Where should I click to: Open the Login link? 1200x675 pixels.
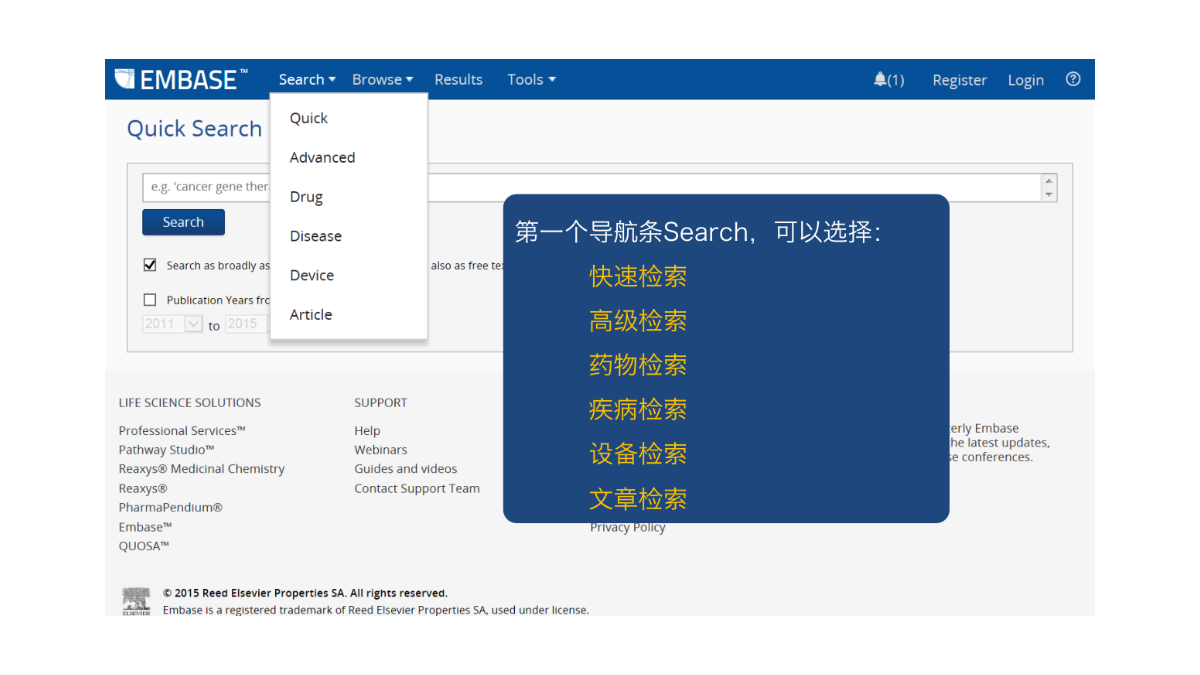1025,80
